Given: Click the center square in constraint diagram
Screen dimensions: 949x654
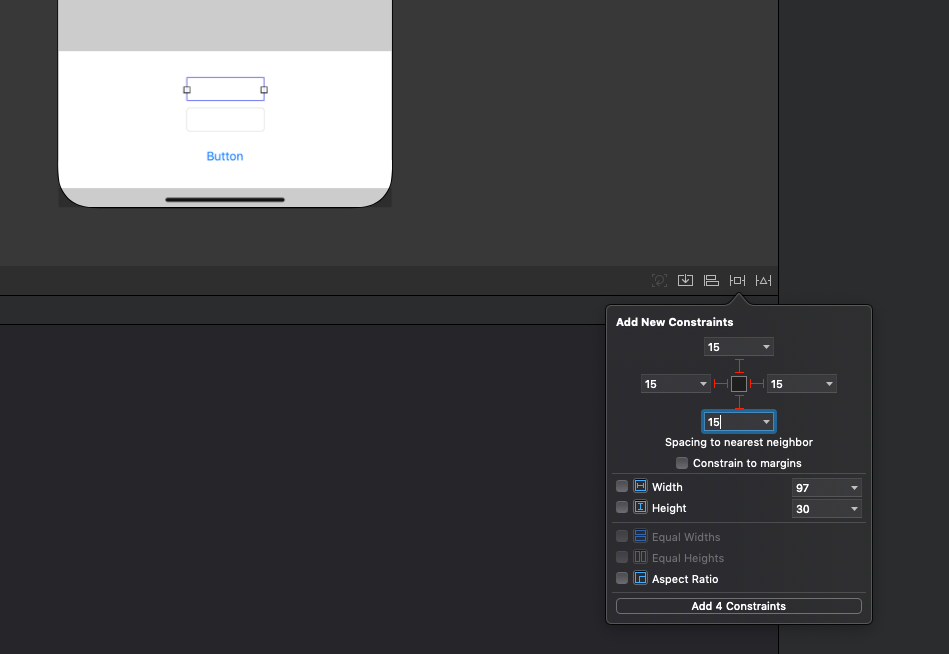Looking at the screenshot, I should coord(739,384).
